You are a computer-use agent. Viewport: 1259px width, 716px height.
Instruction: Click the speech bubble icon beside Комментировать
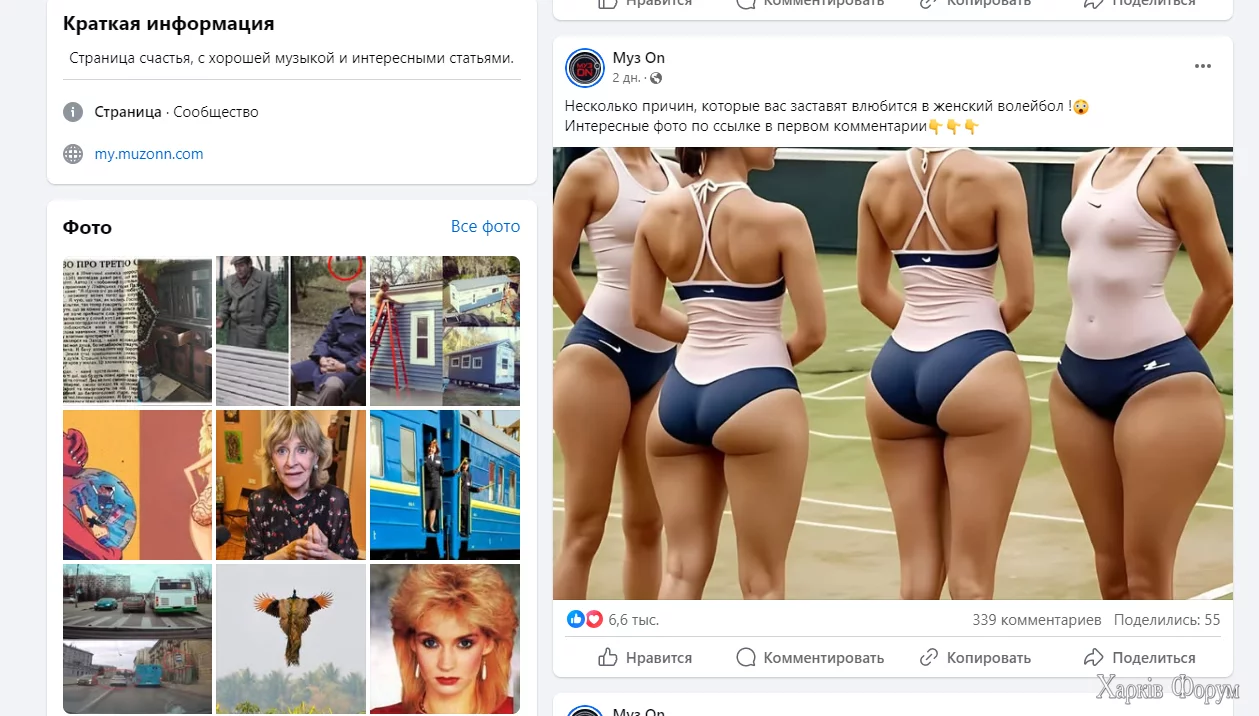tap(746, 657)
